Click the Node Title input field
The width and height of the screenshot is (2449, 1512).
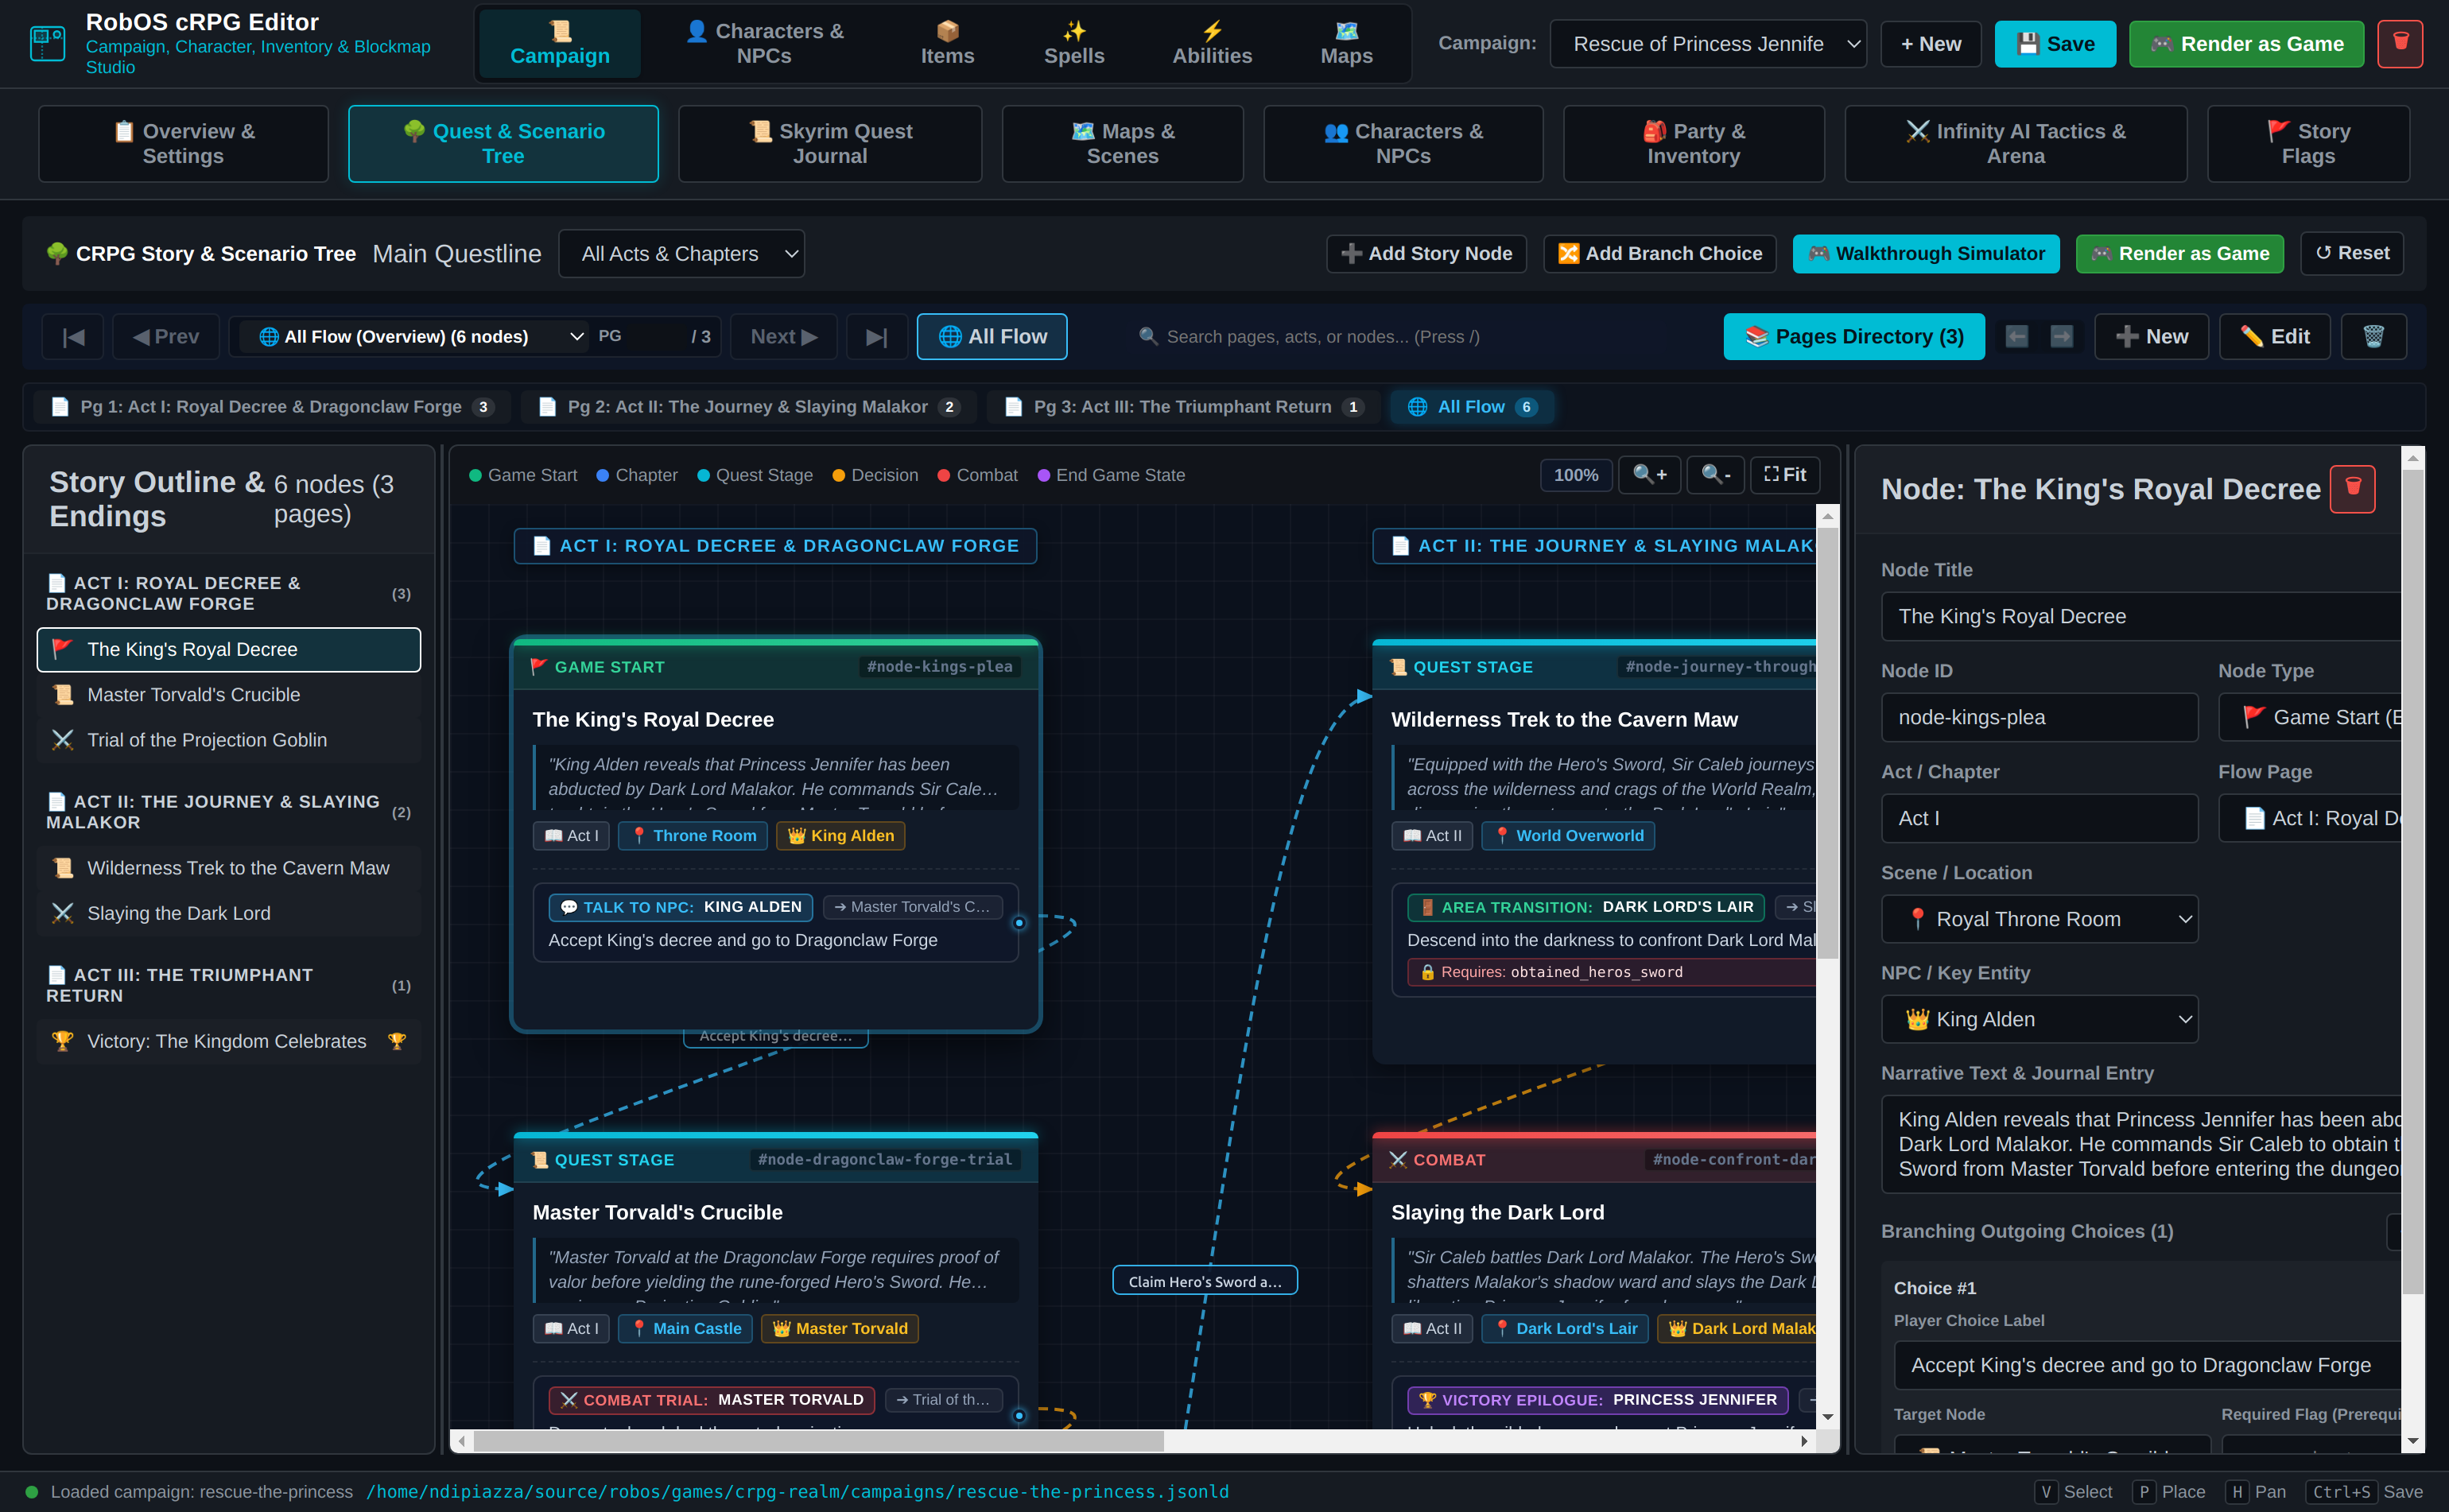point(2141,616)
